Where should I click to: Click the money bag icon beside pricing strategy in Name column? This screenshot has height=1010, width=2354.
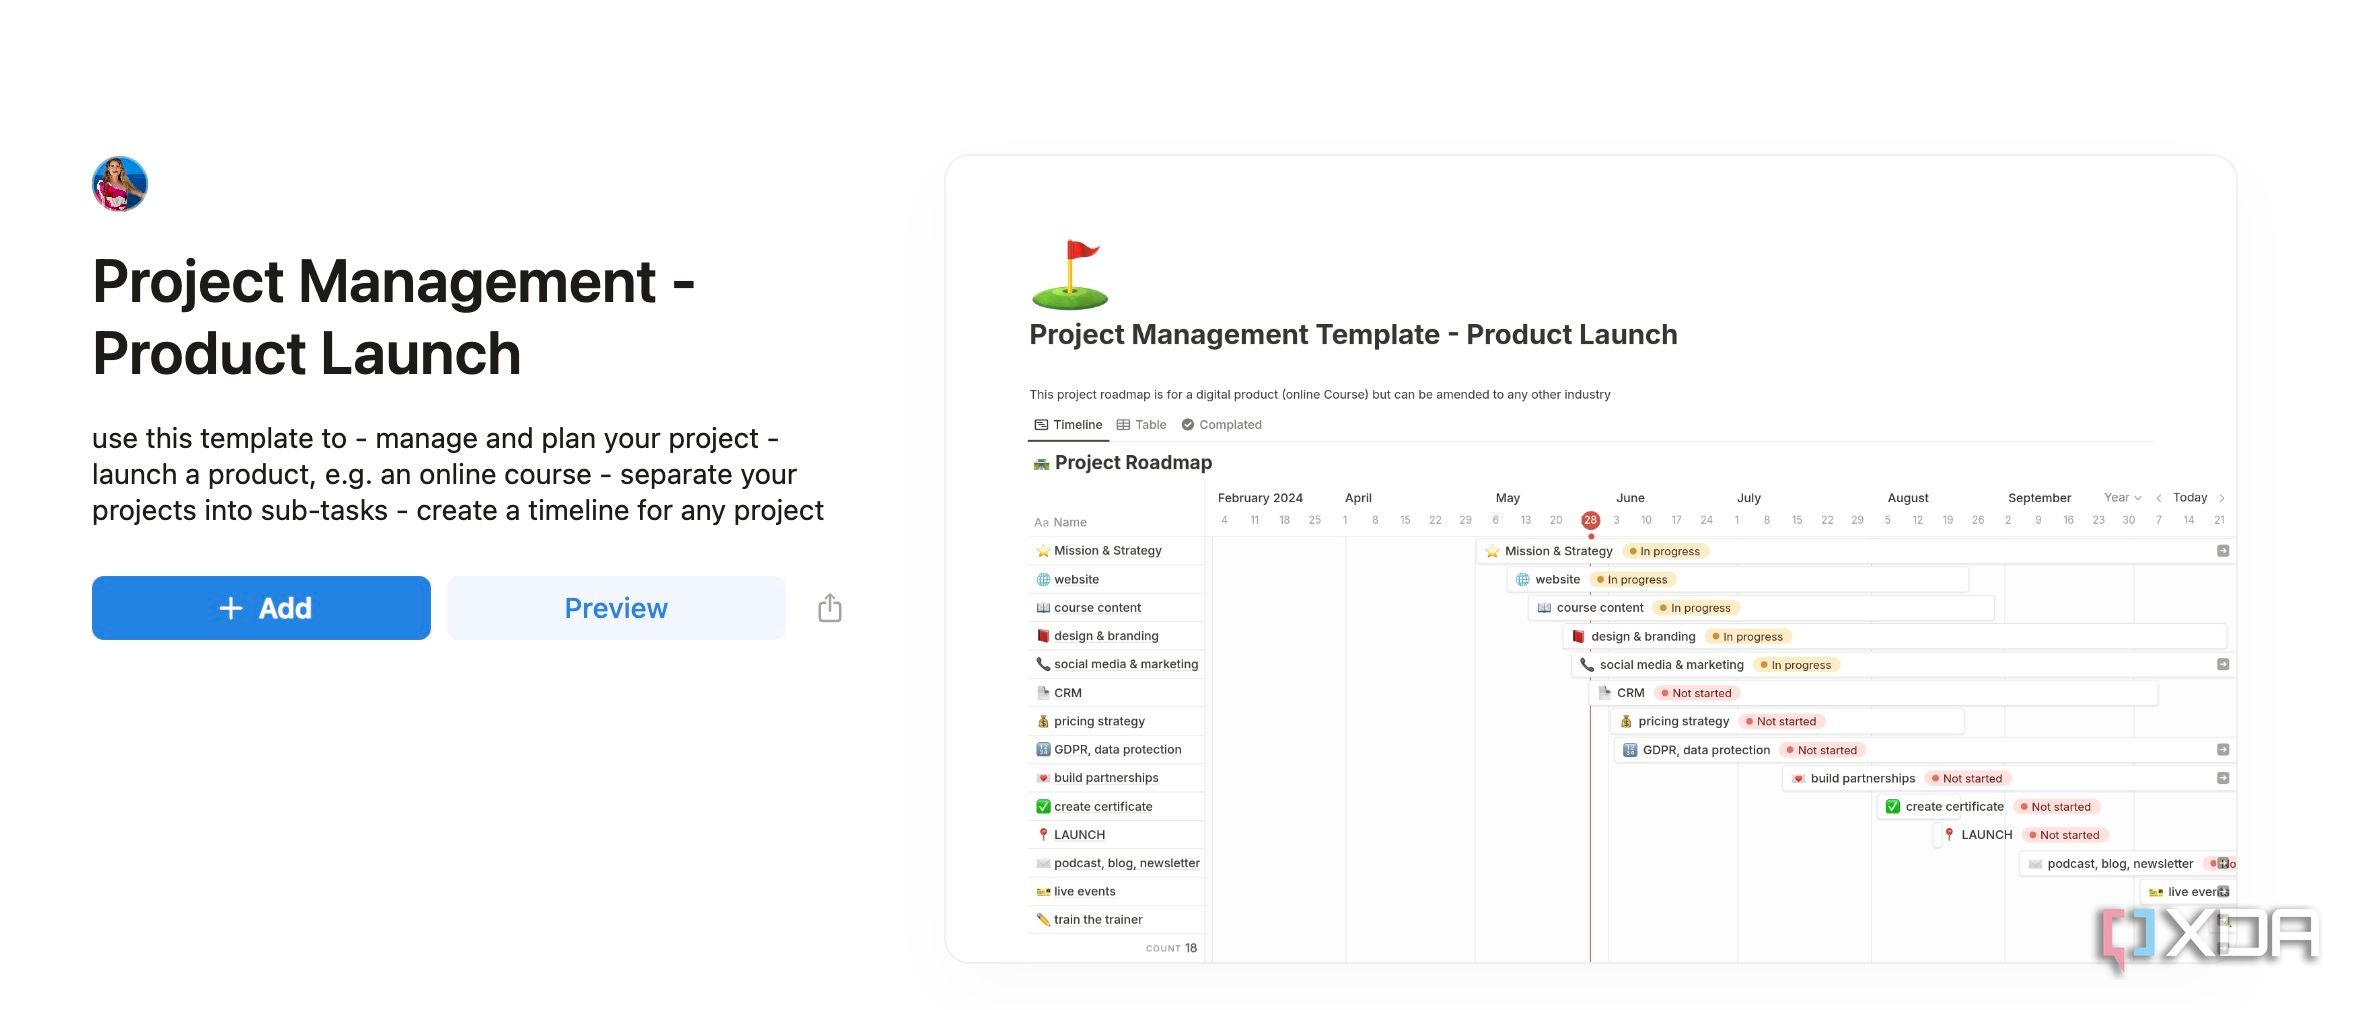[x=1043, y=721]
